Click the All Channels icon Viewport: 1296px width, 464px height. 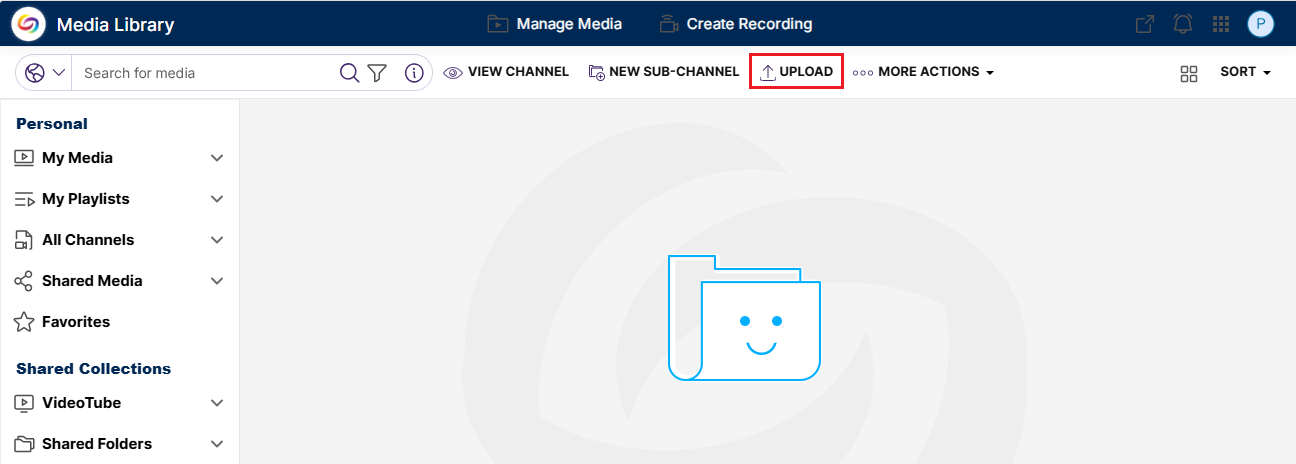[x=24, y=240]
